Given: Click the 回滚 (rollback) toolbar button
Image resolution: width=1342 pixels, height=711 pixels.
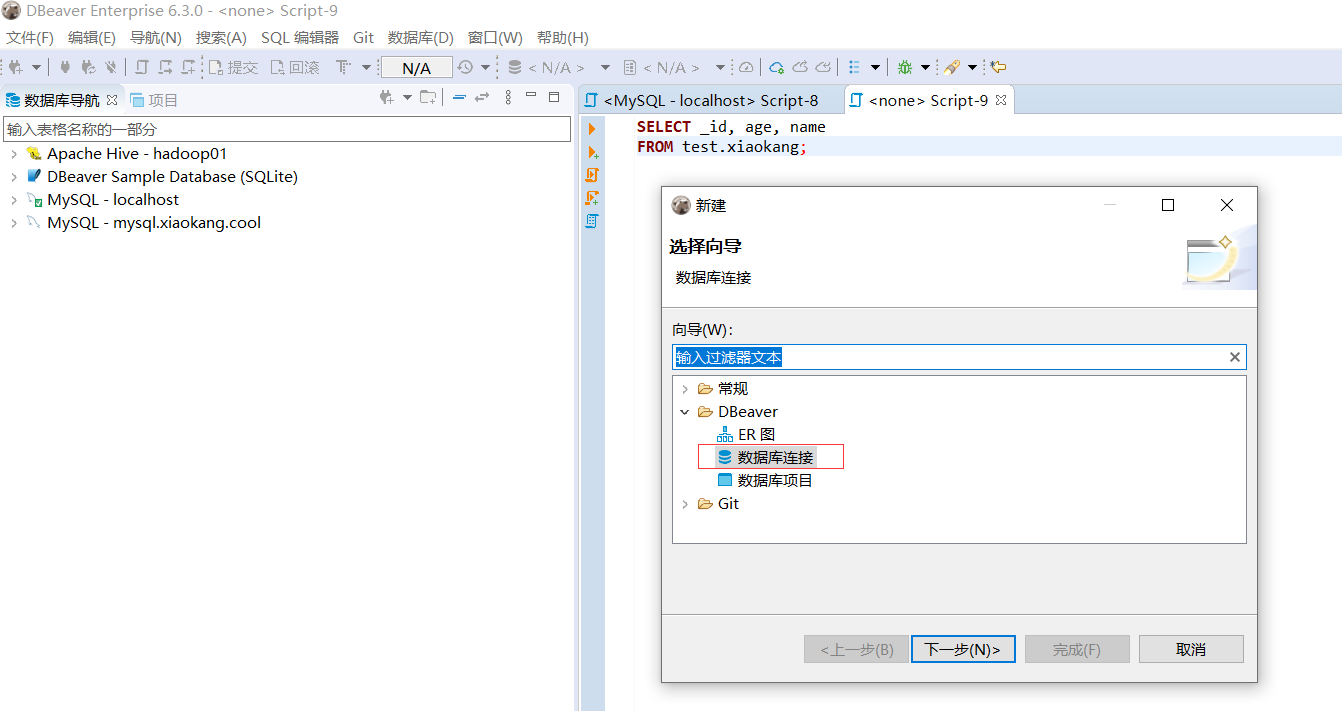Looking at the screenshot, I should (x=295, y=67).
